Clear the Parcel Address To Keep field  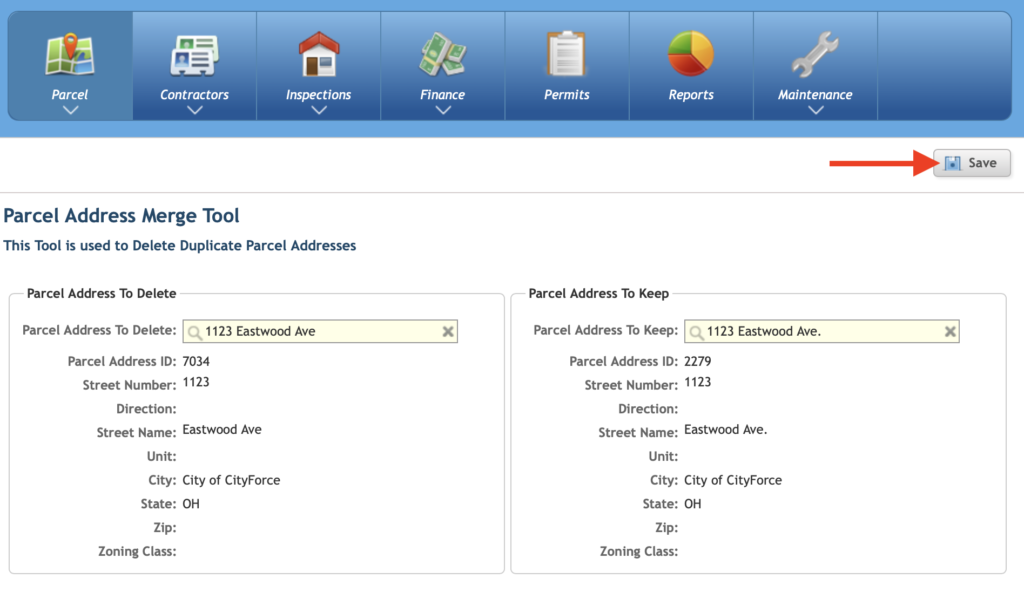pyautogui.click(x=950, y=332)
